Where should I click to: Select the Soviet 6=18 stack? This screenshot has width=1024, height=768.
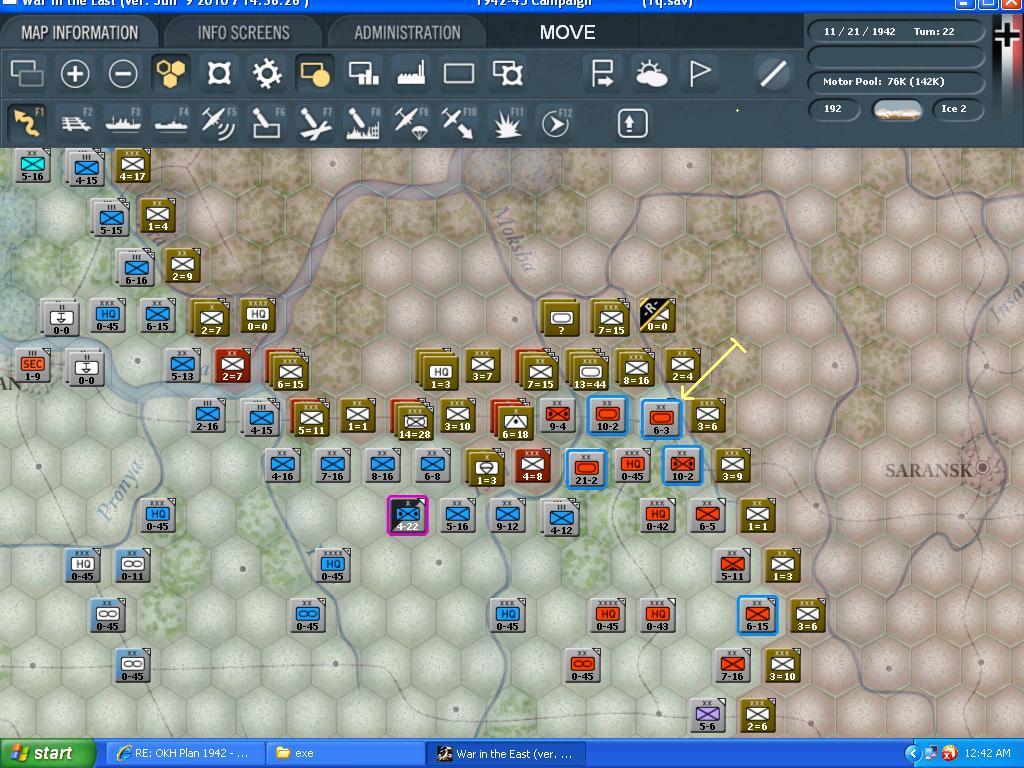[513, 419]
